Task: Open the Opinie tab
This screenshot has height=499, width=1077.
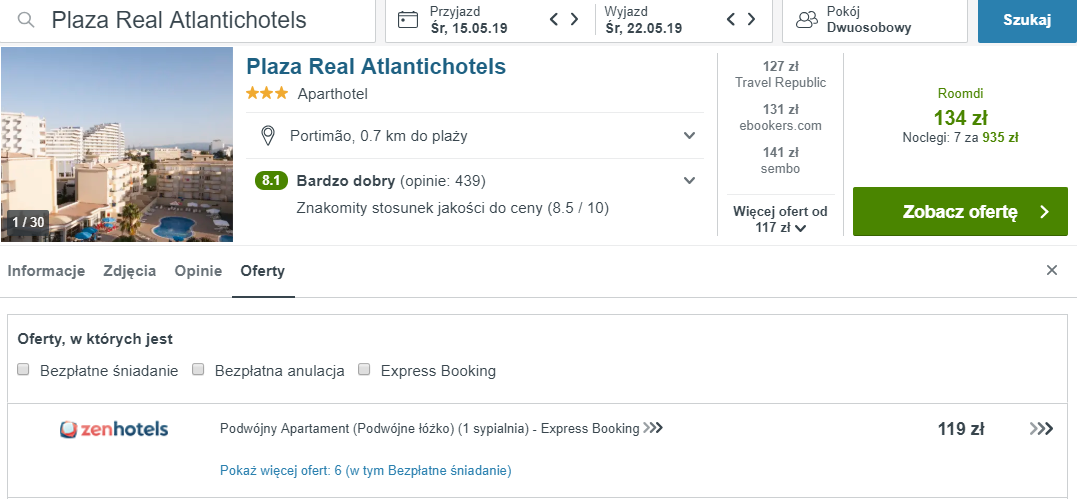Action: pyautogui.click(x=198, y=271)
